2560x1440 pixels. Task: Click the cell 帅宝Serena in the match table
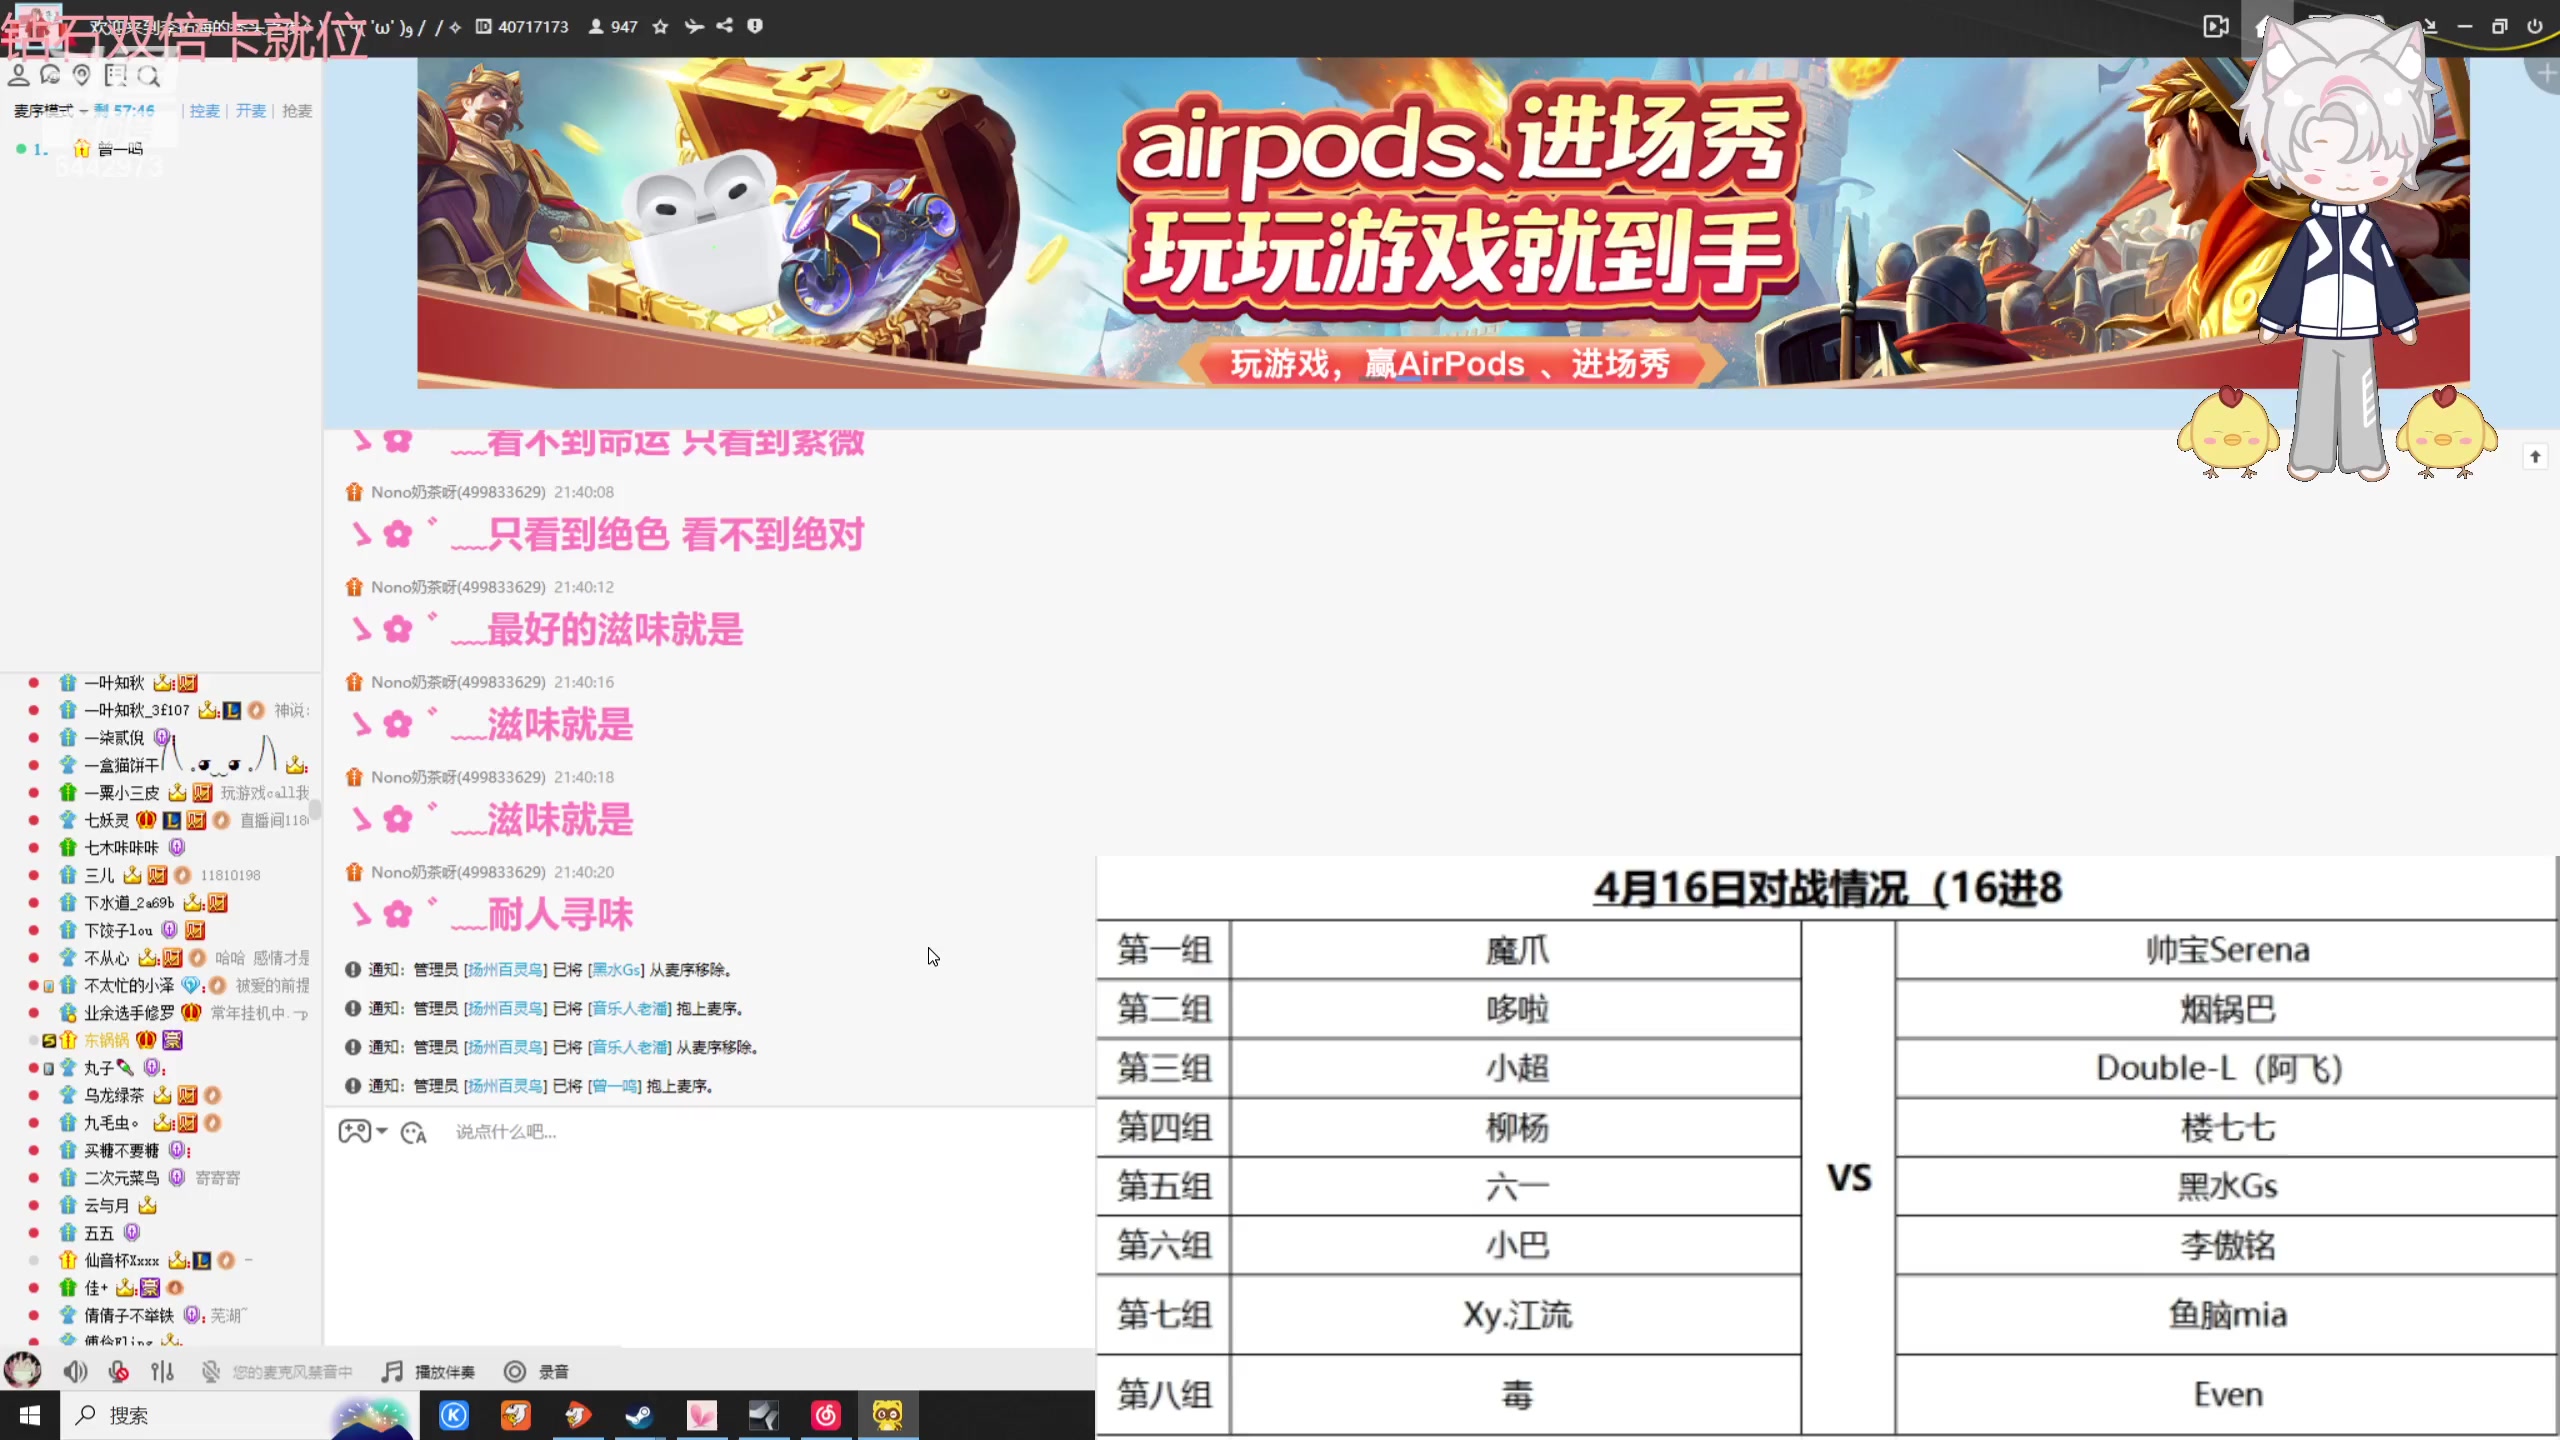pyautogui.click(x=2227, y=949)
